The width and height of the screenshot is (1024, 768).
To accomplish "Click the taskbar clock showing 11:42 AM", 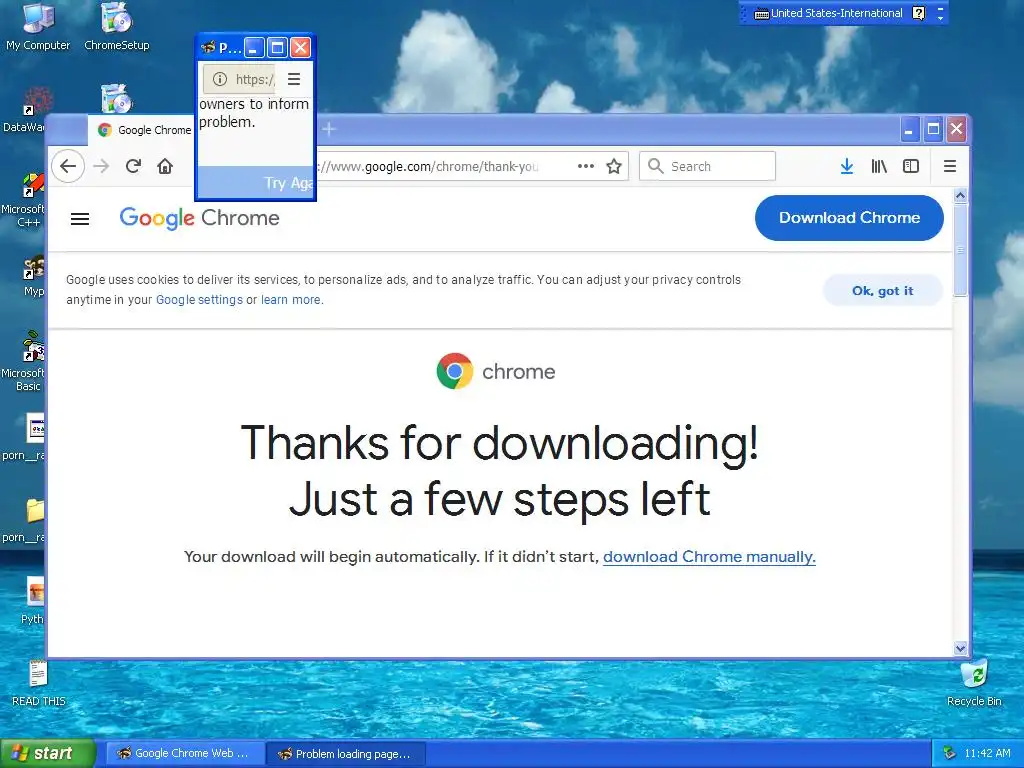I will tap(987, 753).
